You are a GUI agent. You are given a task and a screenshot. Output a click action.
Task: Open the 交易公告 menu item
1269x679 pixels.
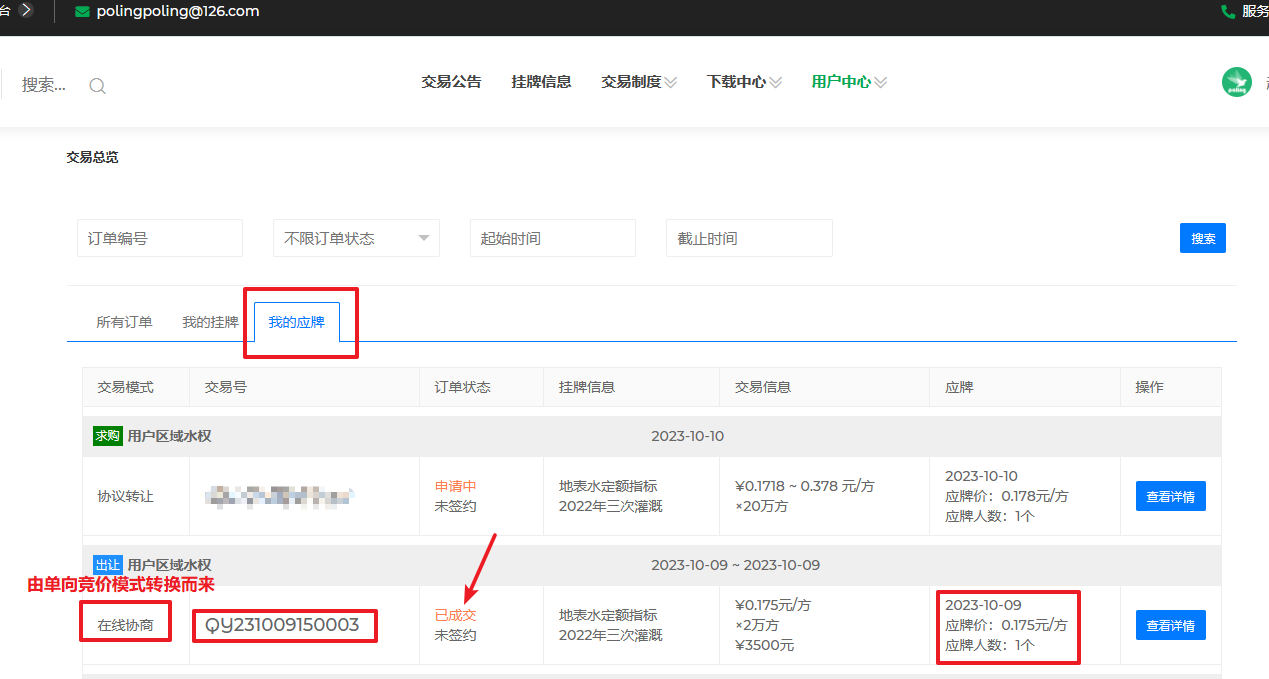click(x=451, y=82)
